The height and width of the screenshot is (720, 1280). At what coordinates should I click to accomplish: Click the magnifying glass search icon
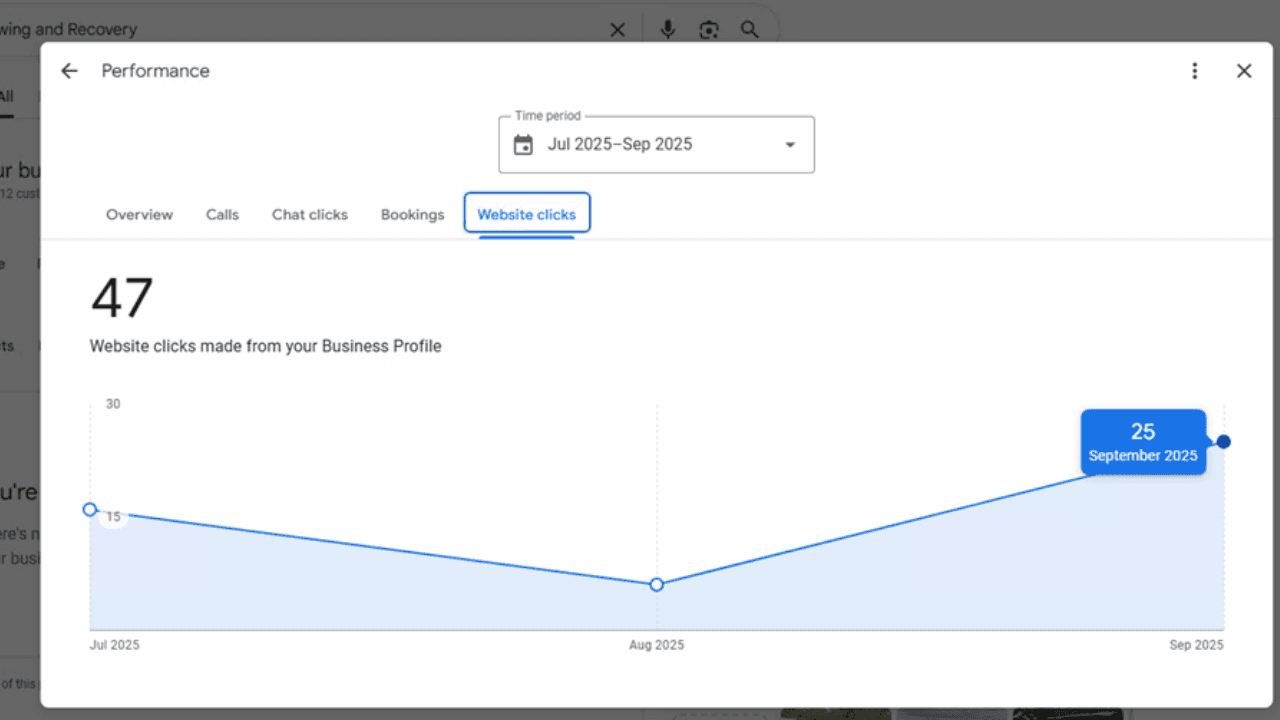(x=749, y=30)
